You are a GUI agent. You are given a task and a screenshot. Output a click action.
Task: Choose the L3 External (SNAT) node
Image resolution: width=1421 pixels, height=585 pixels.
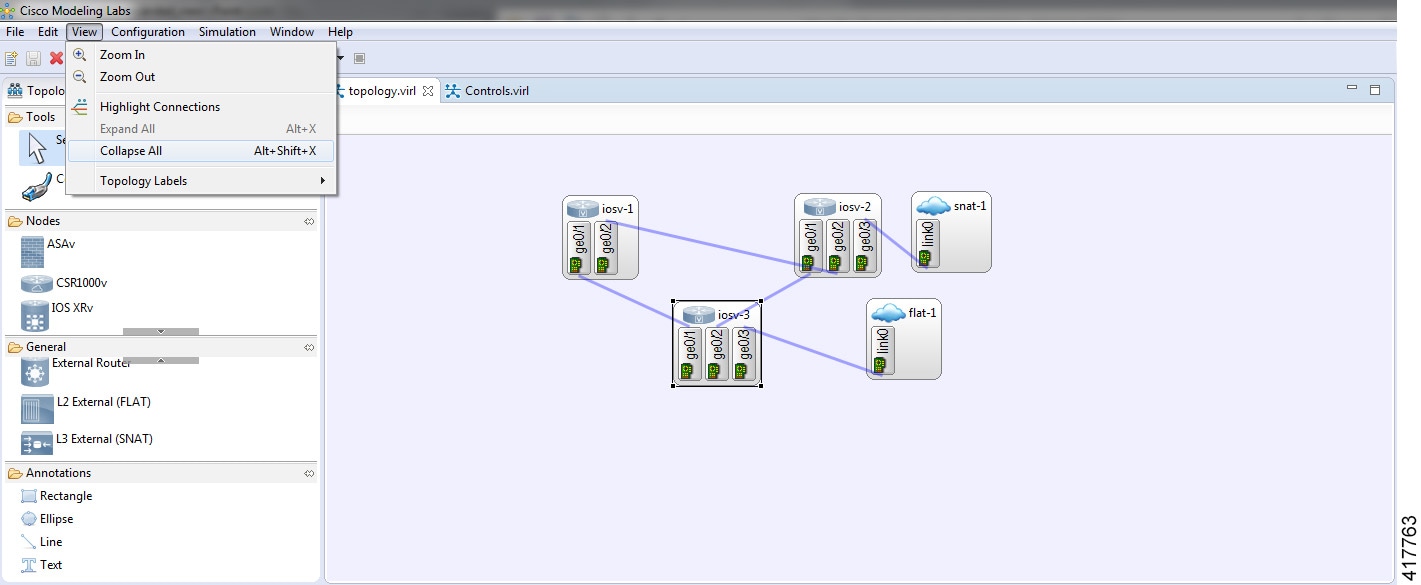(x=102, y=439)
